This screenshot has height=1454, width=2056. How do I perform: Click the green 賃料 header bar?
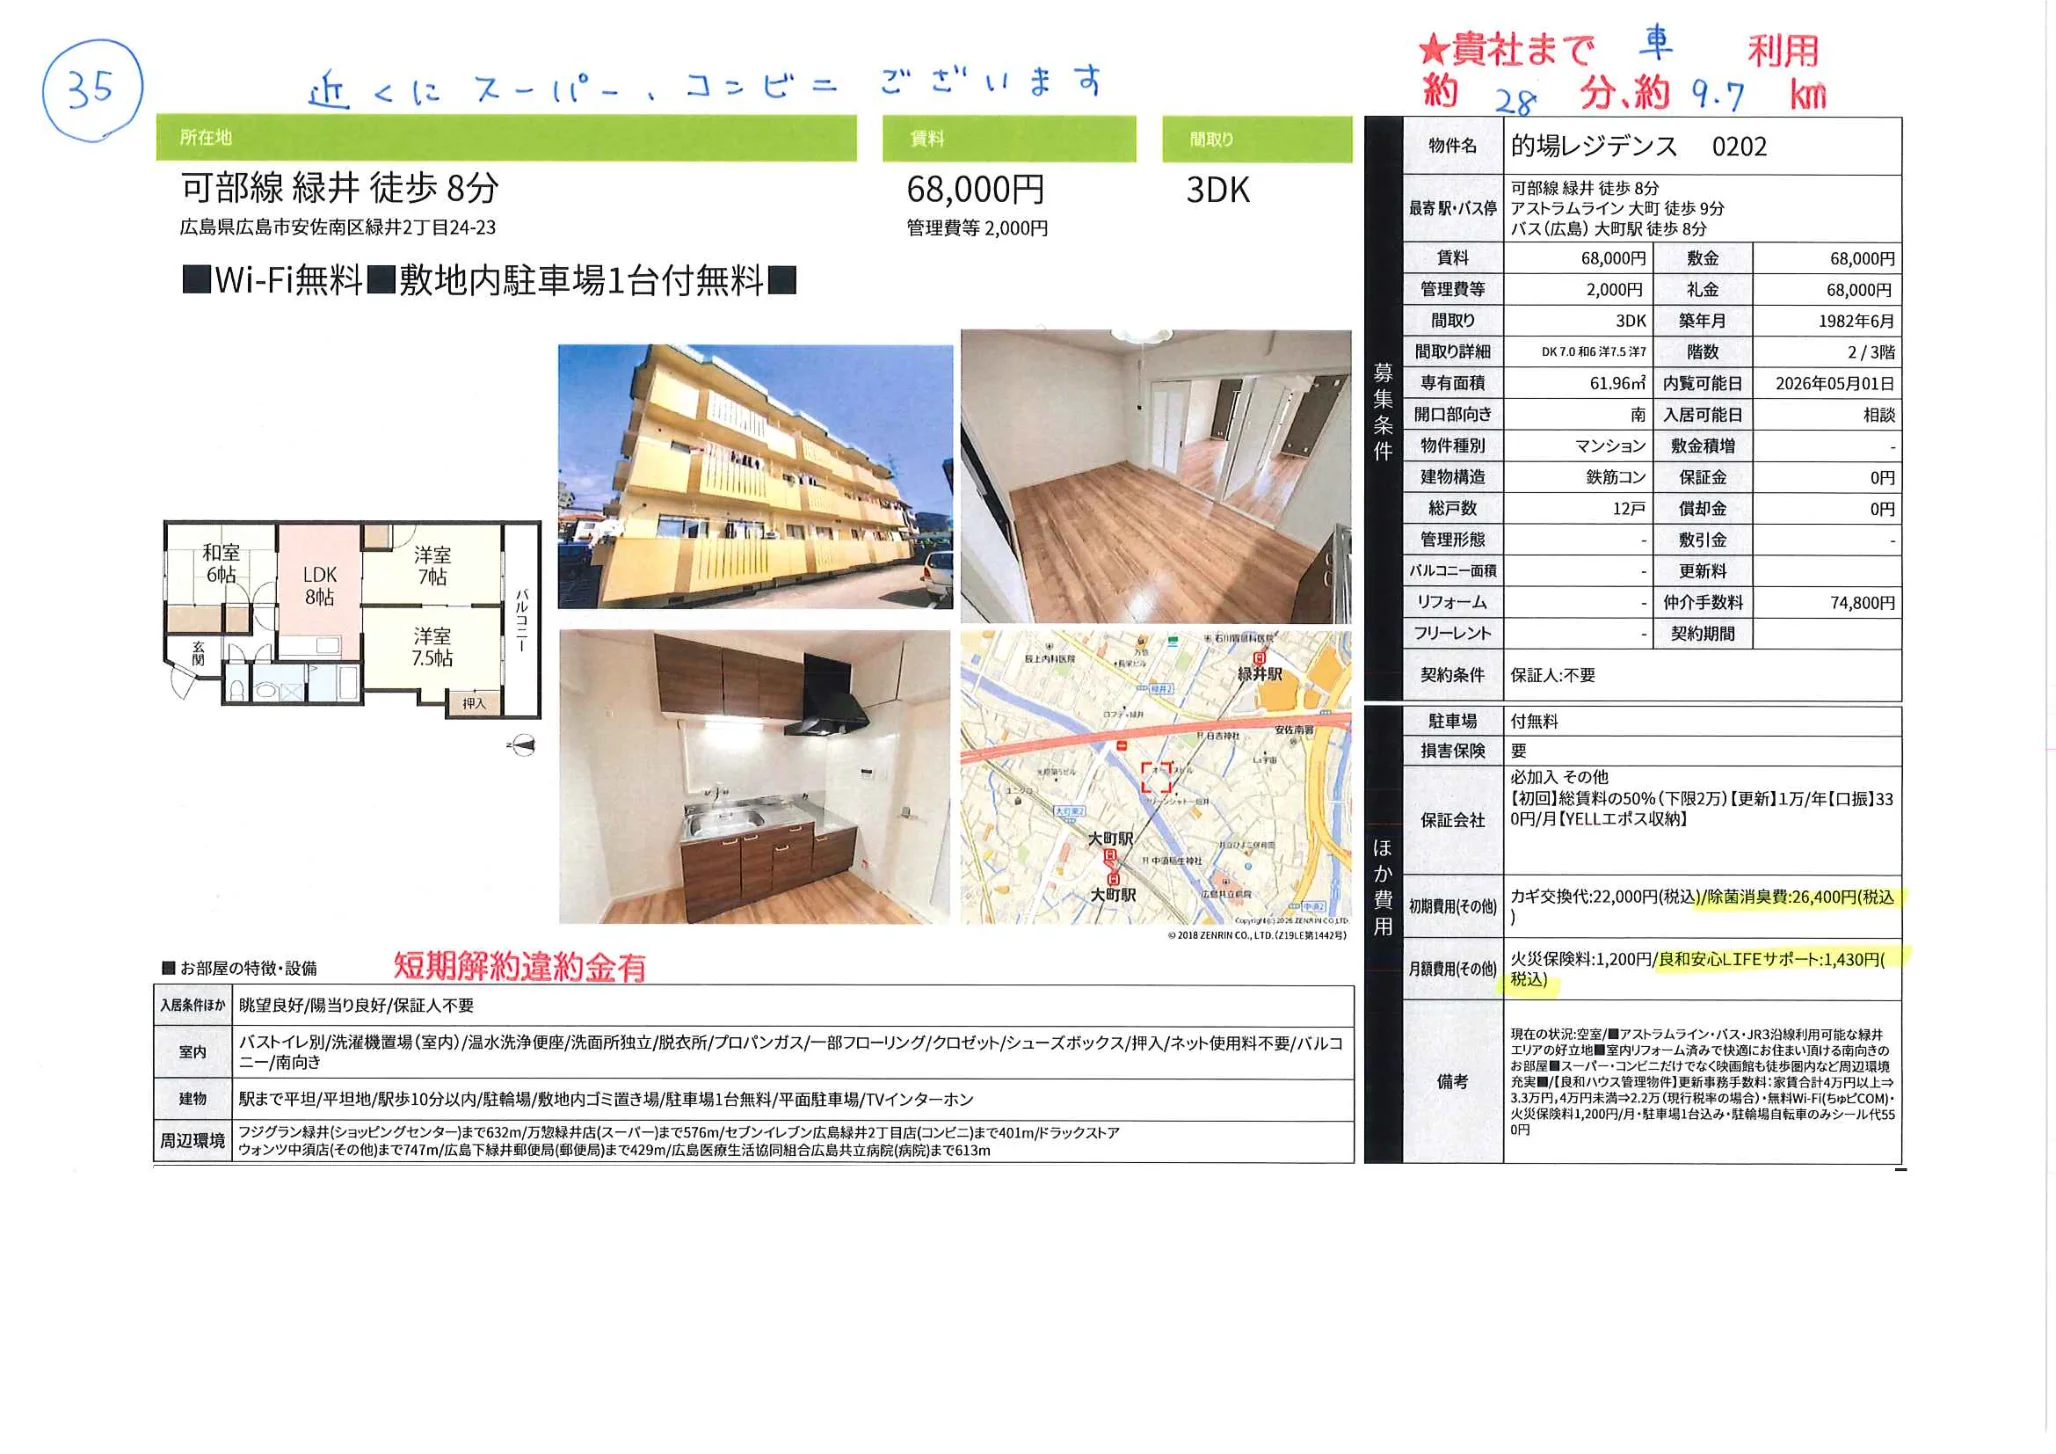tap(1008, 139)
